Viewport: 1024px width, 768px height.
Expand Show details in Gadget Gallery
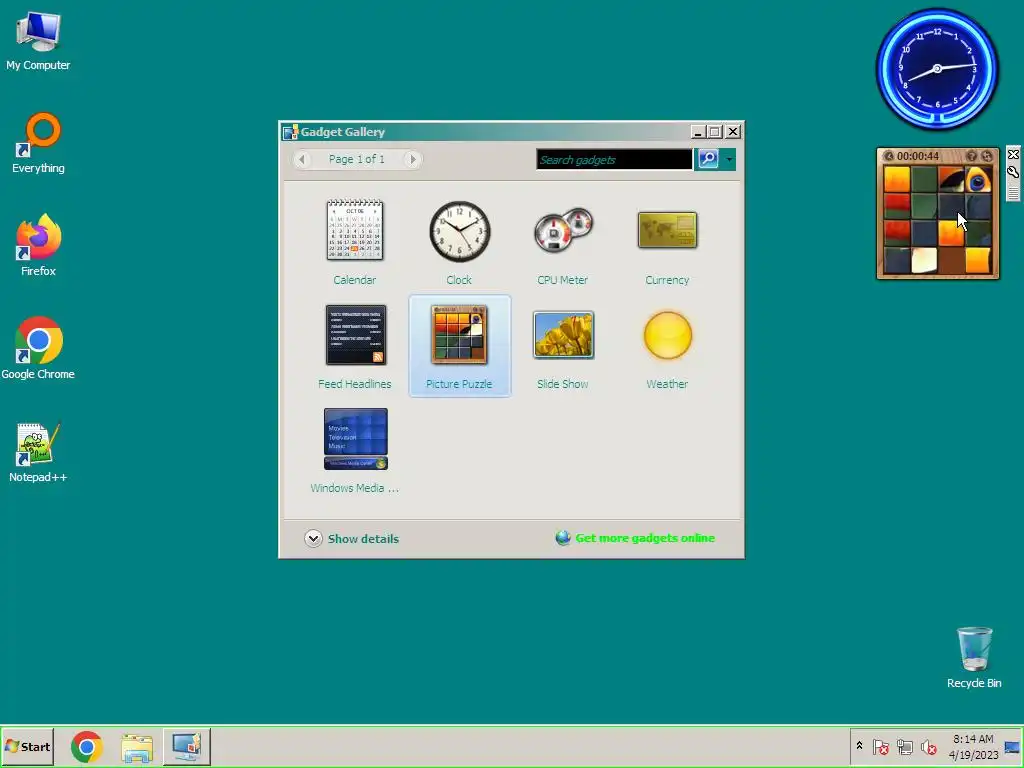coord(351,538)
